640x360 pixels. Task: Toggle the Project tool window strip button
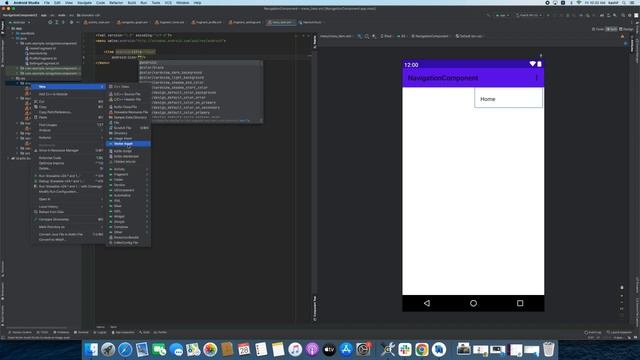click(2, 27)
